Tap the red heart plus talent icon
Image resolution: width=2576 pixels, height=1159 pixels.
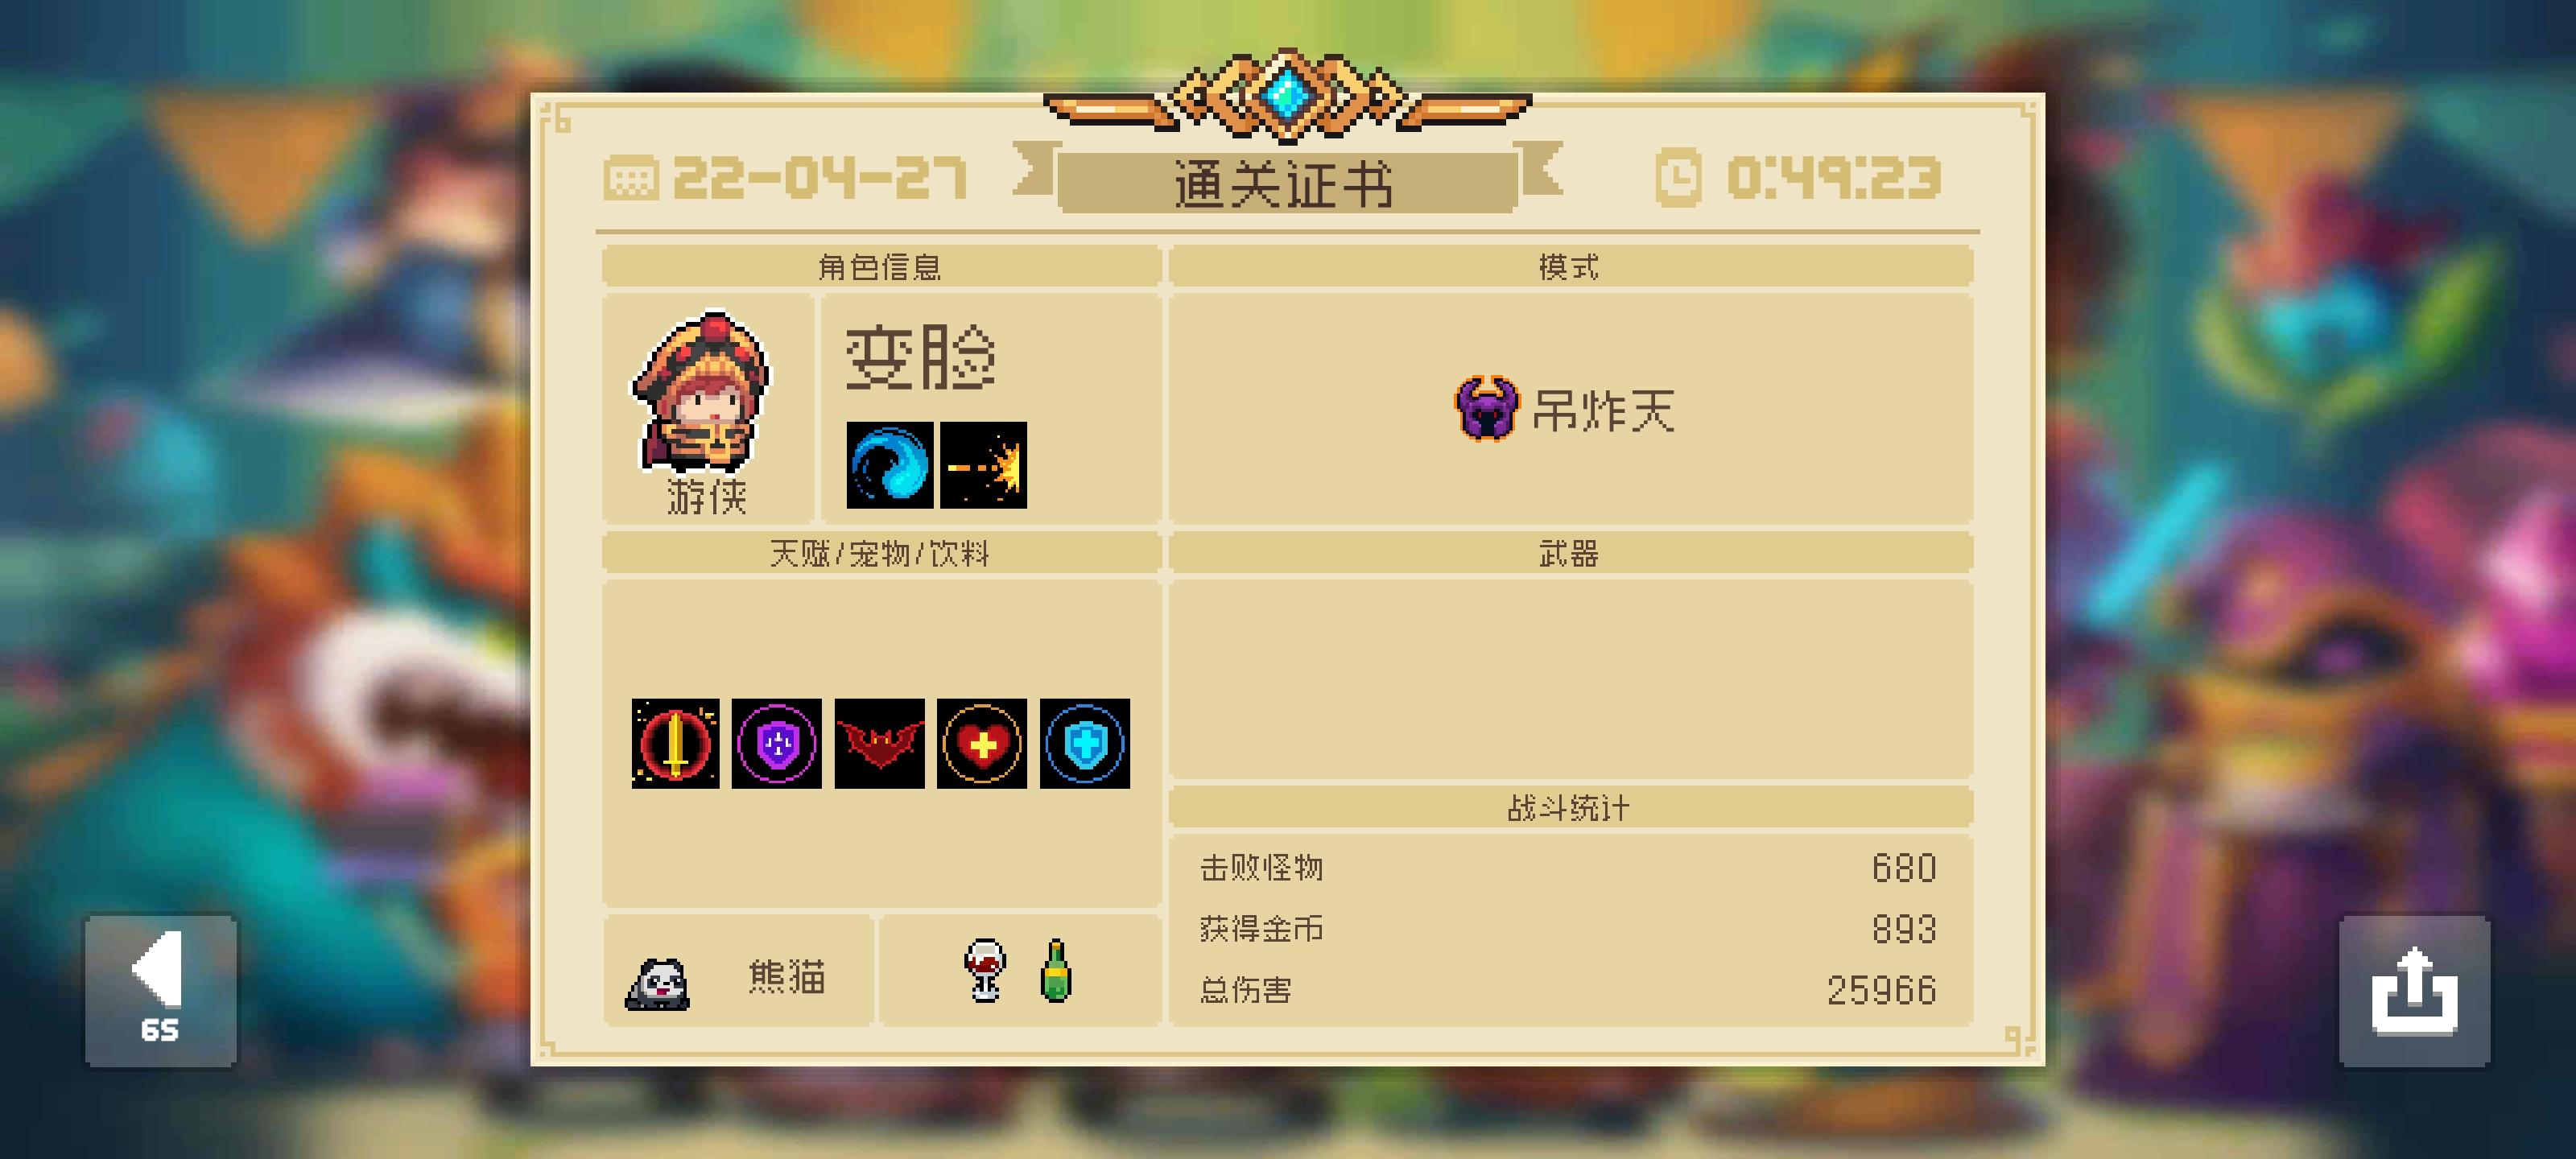click(x=982, y=743)
